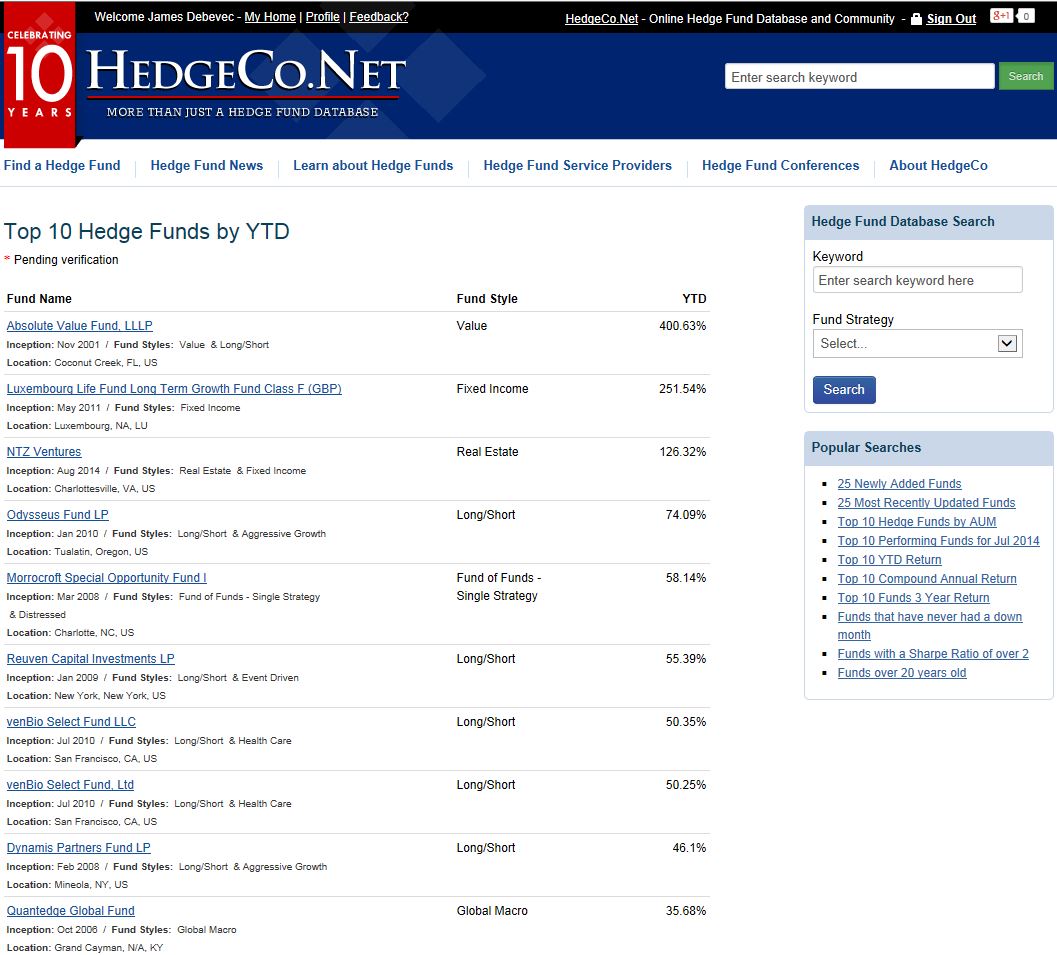Viewport: 1057px width, 955px height.
Task: Open Hedge Fund Service Providers menu
Action: pos(577,166)
